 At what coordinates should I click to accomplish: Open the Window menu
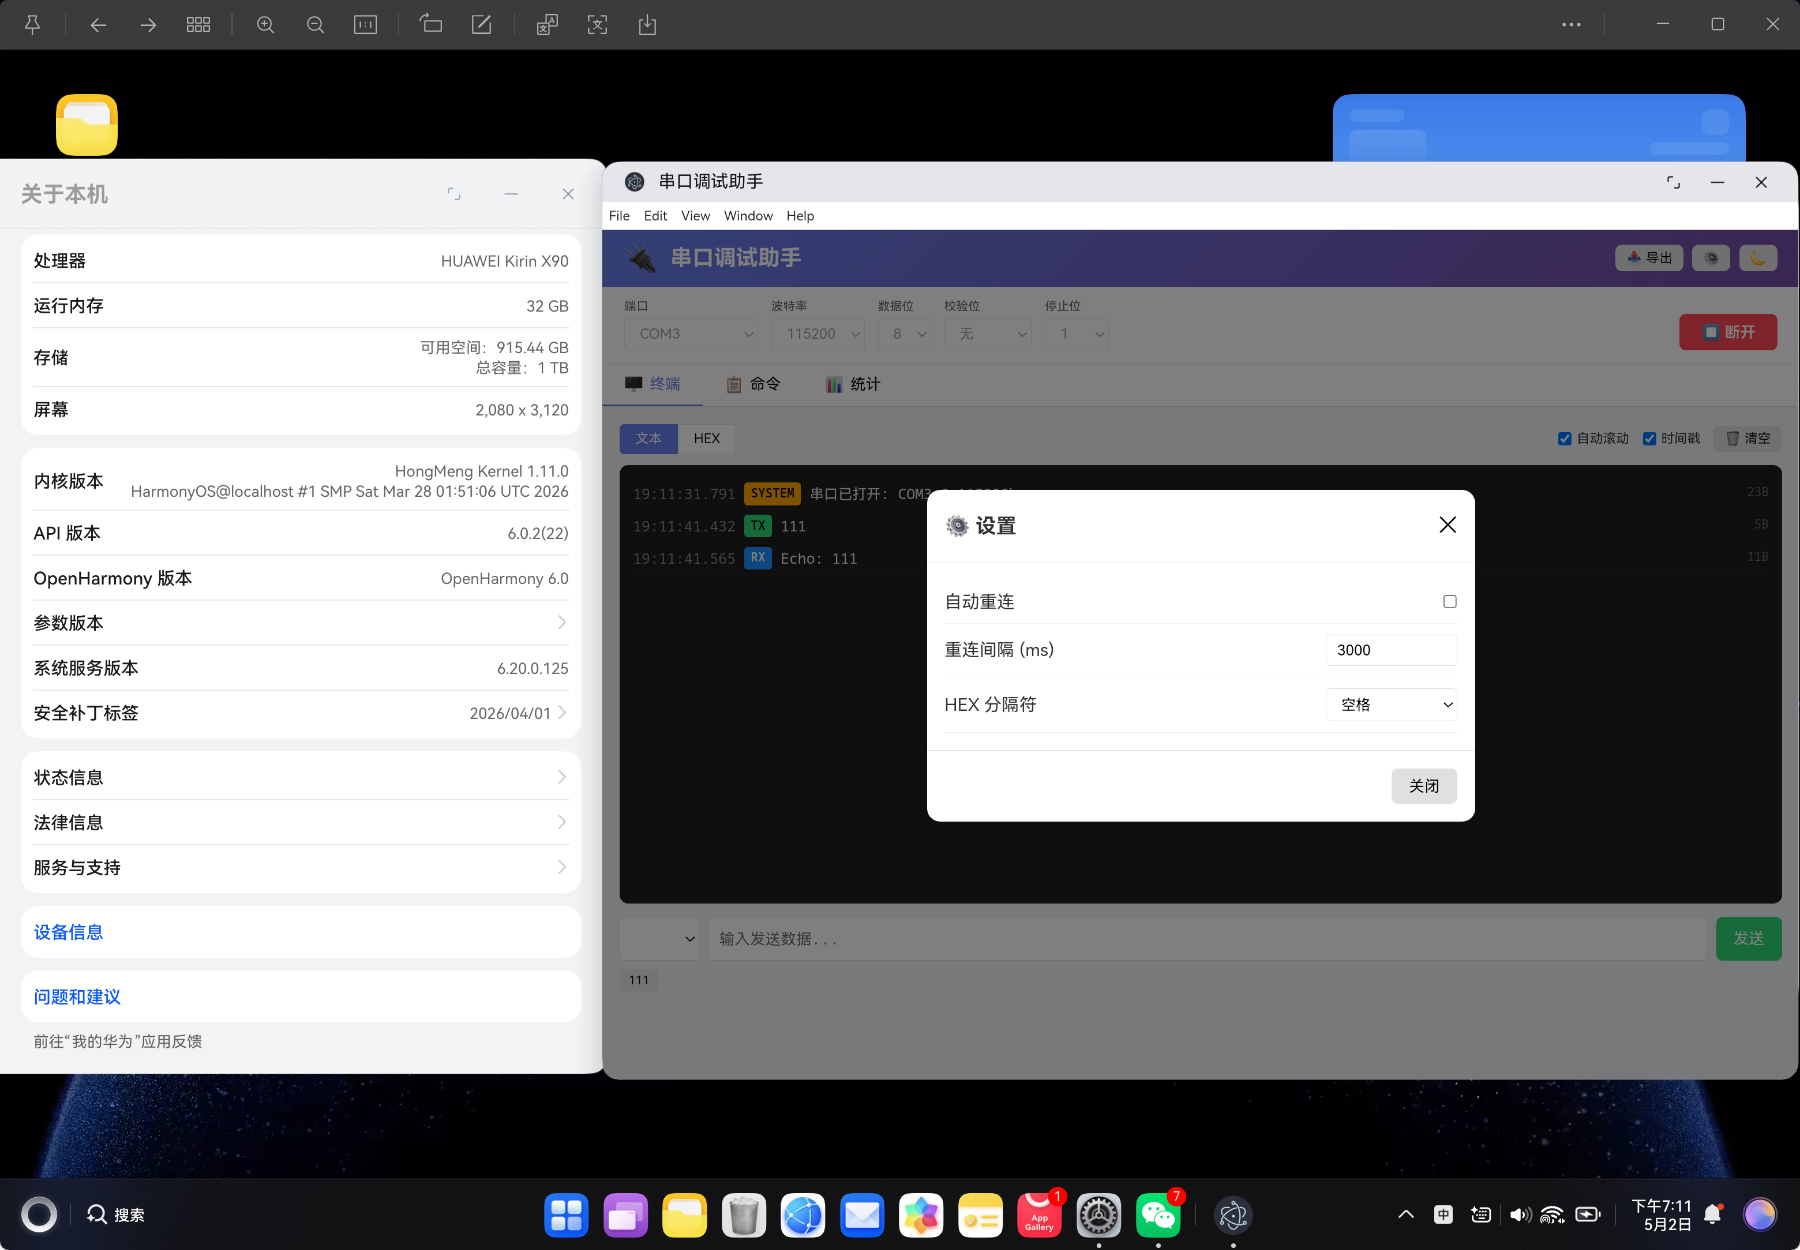(748, 216)
